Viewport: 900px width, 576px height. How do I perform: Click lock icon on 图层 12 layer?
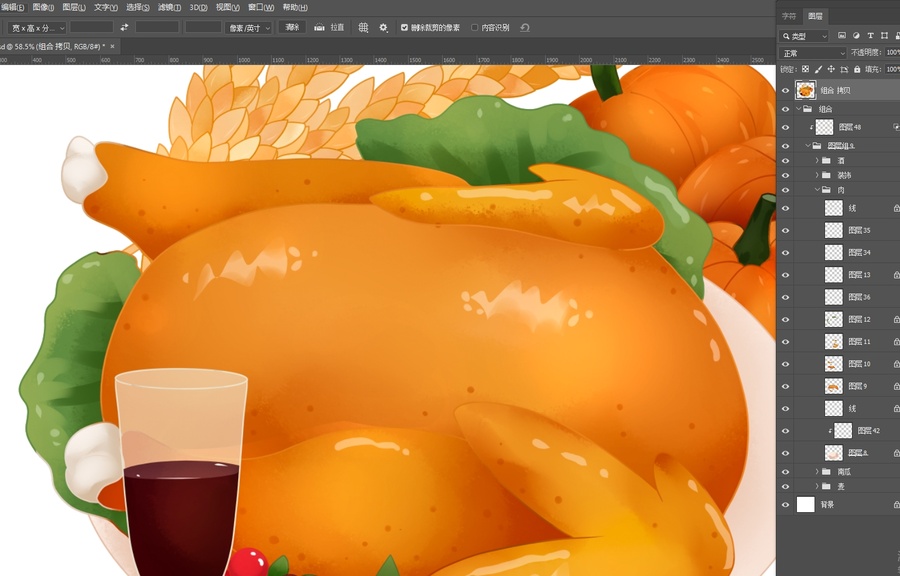(x=896, y=320)
